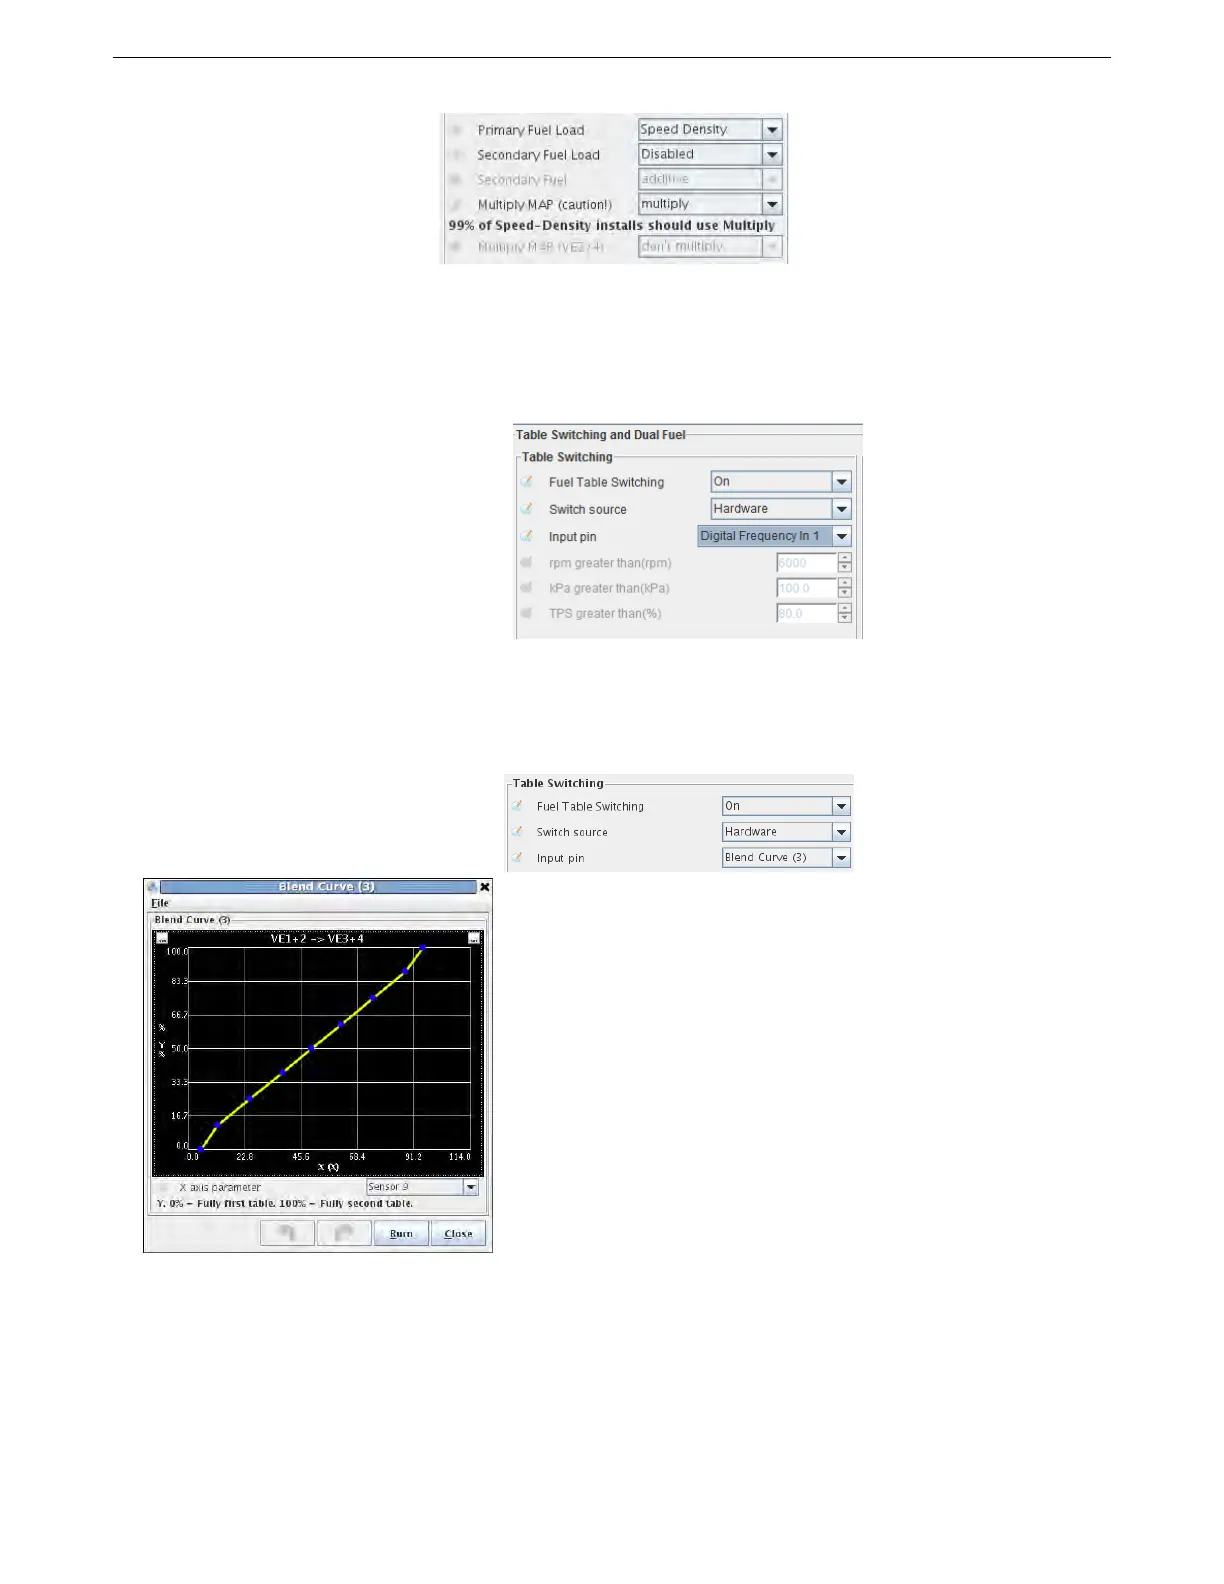Click pencil icon beside Digital Frequency Input pin
The height and width of the screenshot is (1584, 1224).
tap(526, 536)
